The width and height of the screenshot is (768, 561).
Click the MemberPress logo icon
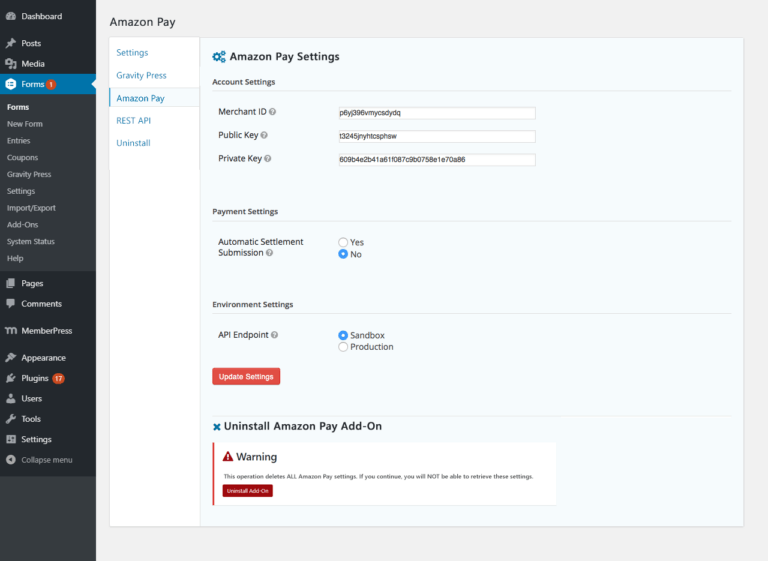click(11, 331)
